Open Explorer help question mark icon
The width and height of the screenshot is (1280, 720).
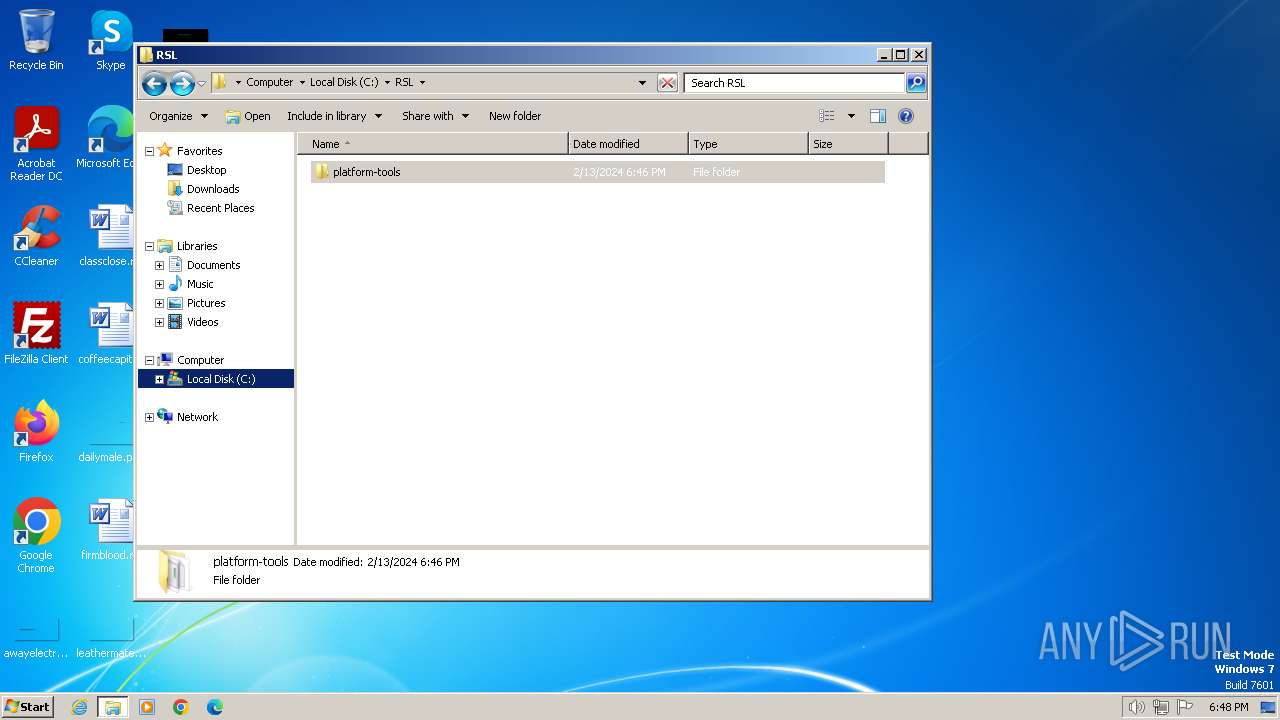(x=906, y=116)
